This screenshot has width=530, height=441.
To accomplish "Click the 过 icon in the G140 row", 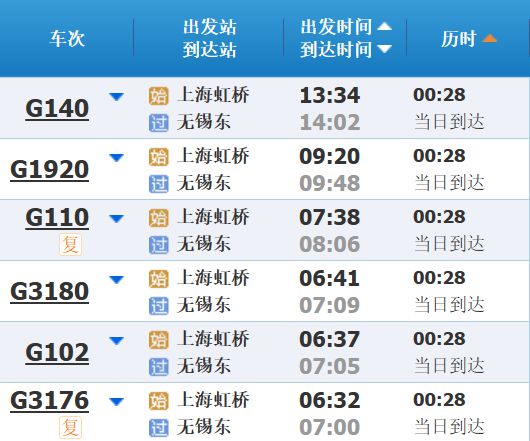I will [x=159, y=123].
